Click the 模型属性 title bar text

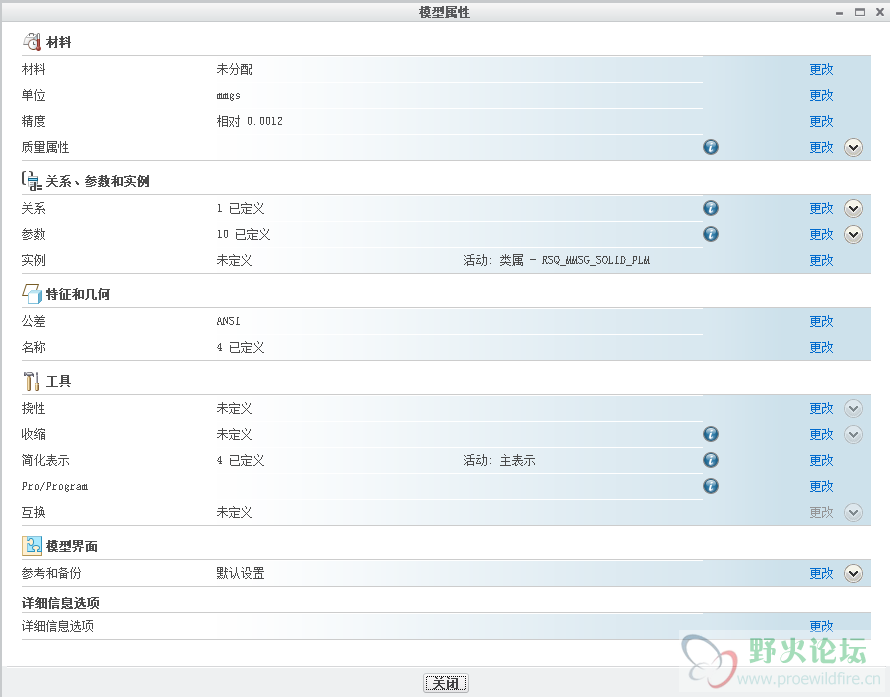(x=444, y=12)
